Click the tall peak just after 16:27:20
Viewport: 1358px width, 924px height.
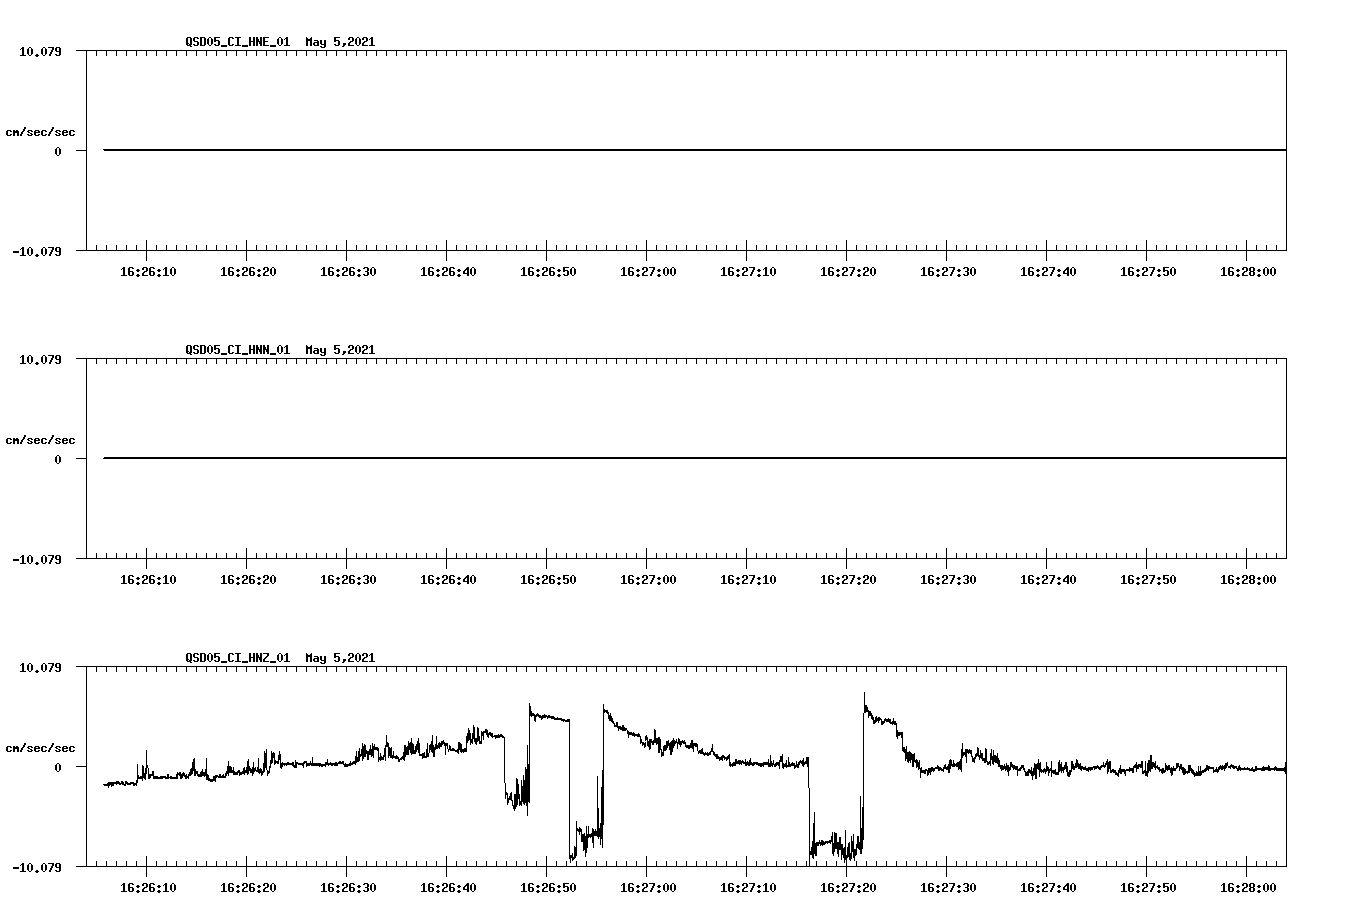864,695
